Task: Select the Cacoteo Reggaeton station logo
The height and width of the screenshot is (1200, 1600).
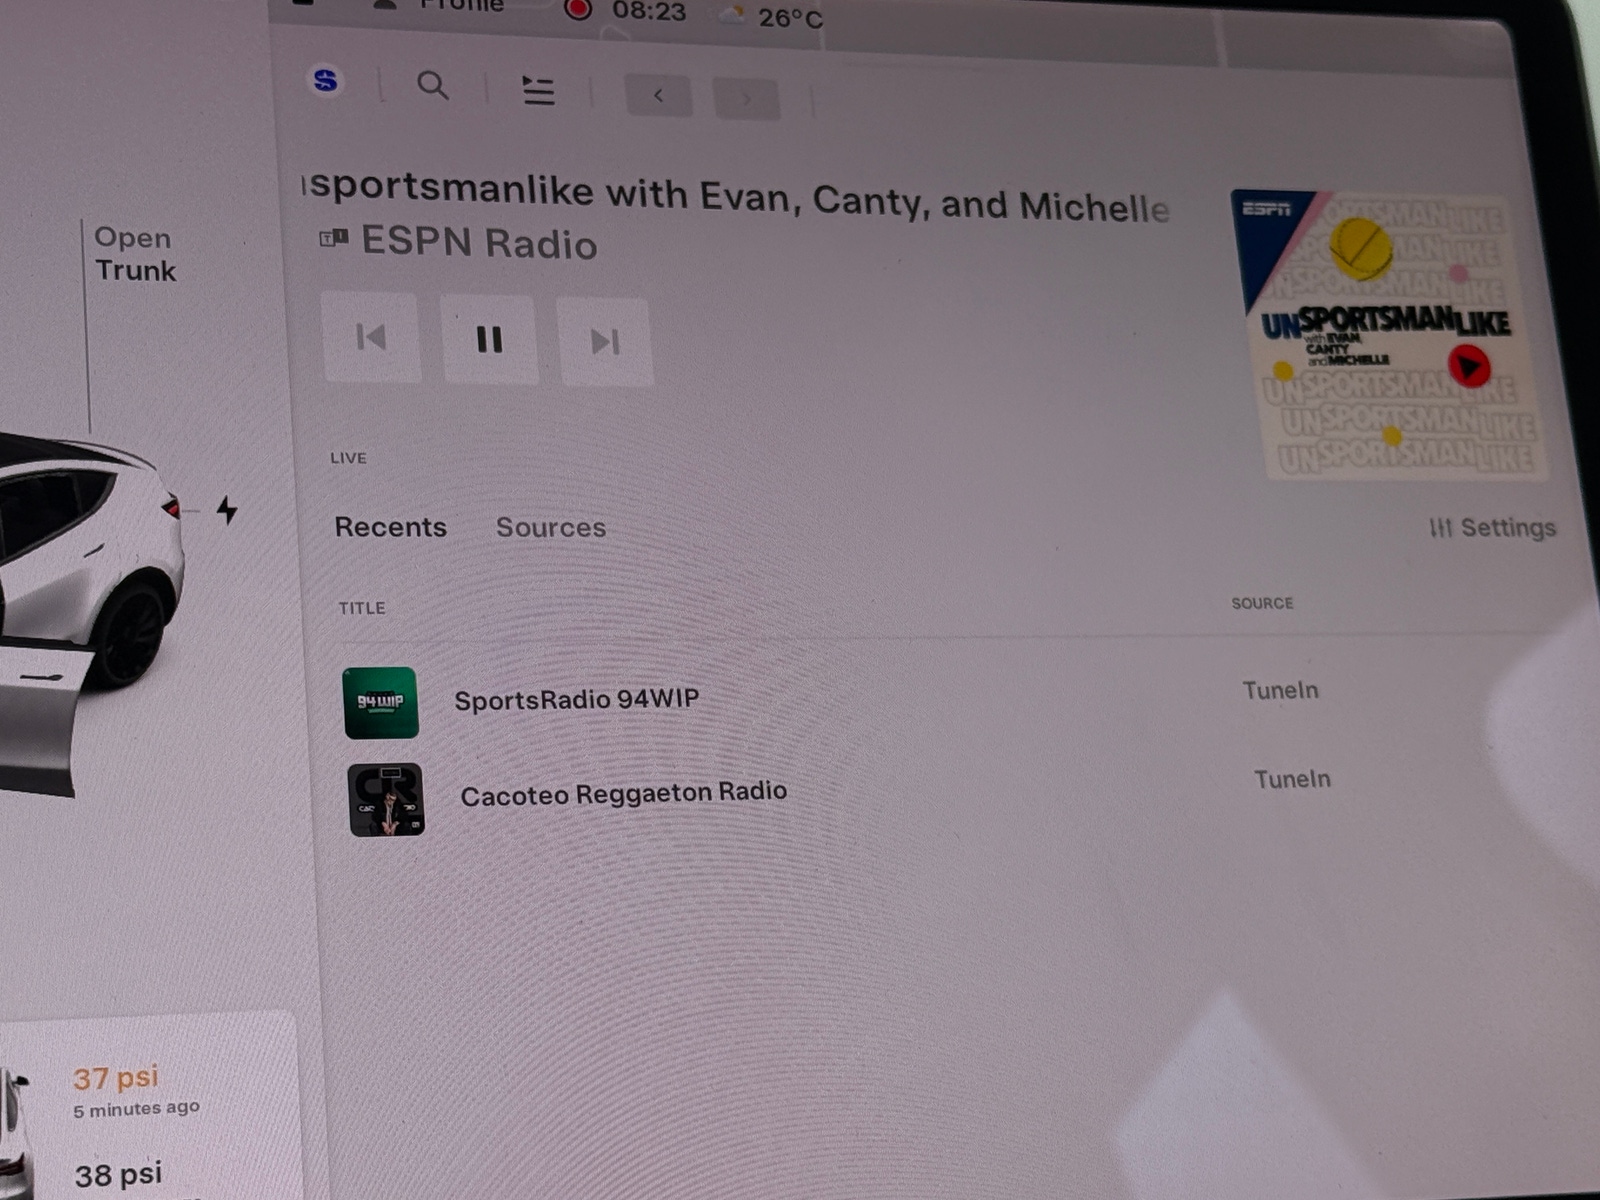Action: coord(386,800)
